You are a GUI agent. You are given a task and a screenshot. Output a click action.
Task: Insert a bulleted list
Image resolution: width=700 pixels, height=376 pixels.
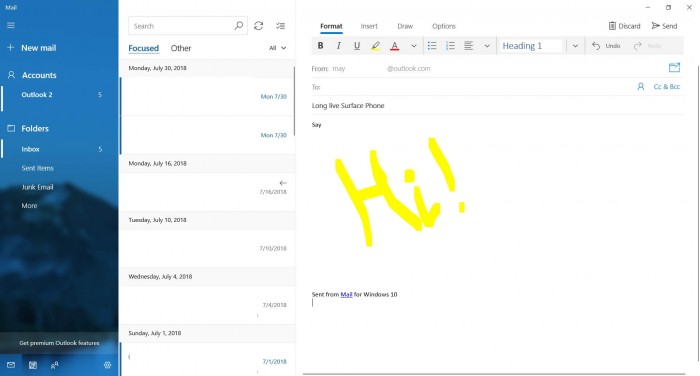coord(432,46)
